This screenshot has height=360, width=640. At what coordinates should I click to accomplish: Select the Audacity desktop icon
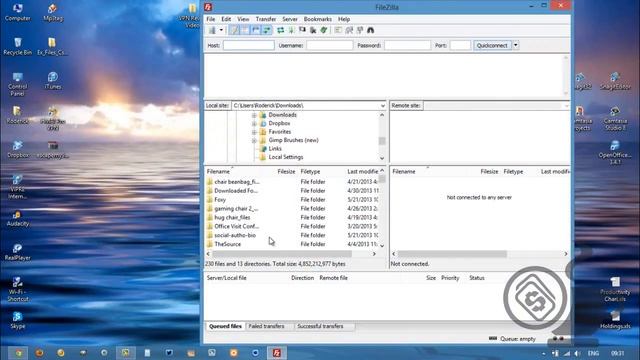[17, 218]
